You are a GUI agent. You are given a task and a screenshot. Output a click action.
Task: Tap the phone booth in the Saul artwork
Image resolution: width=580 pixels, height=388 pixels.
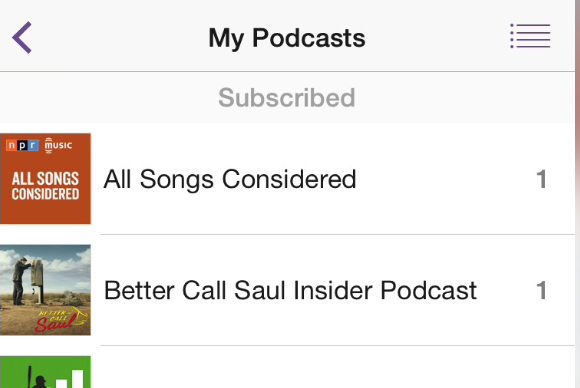coord(37,277)
